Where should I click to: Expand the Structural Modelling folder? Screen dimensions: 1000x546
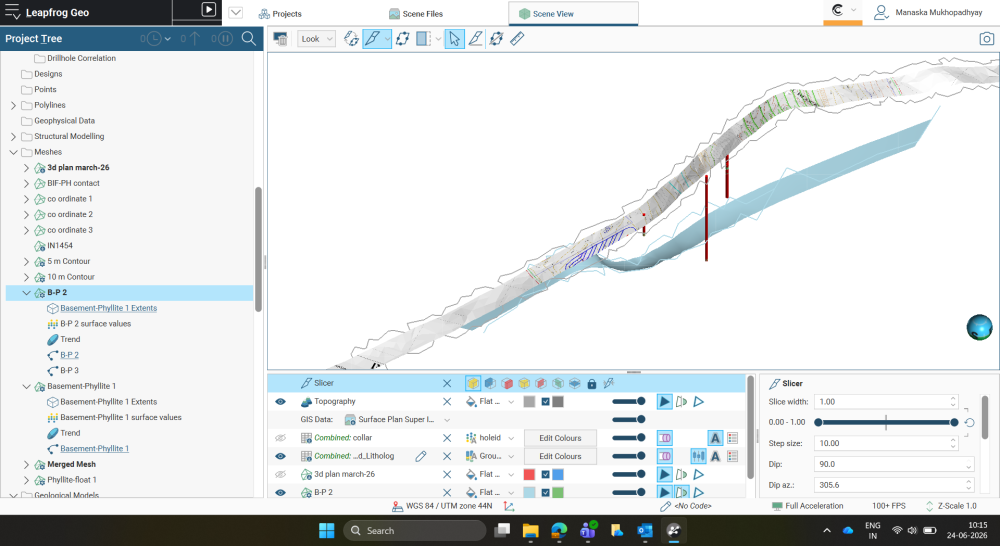click(x=13, y=136)
